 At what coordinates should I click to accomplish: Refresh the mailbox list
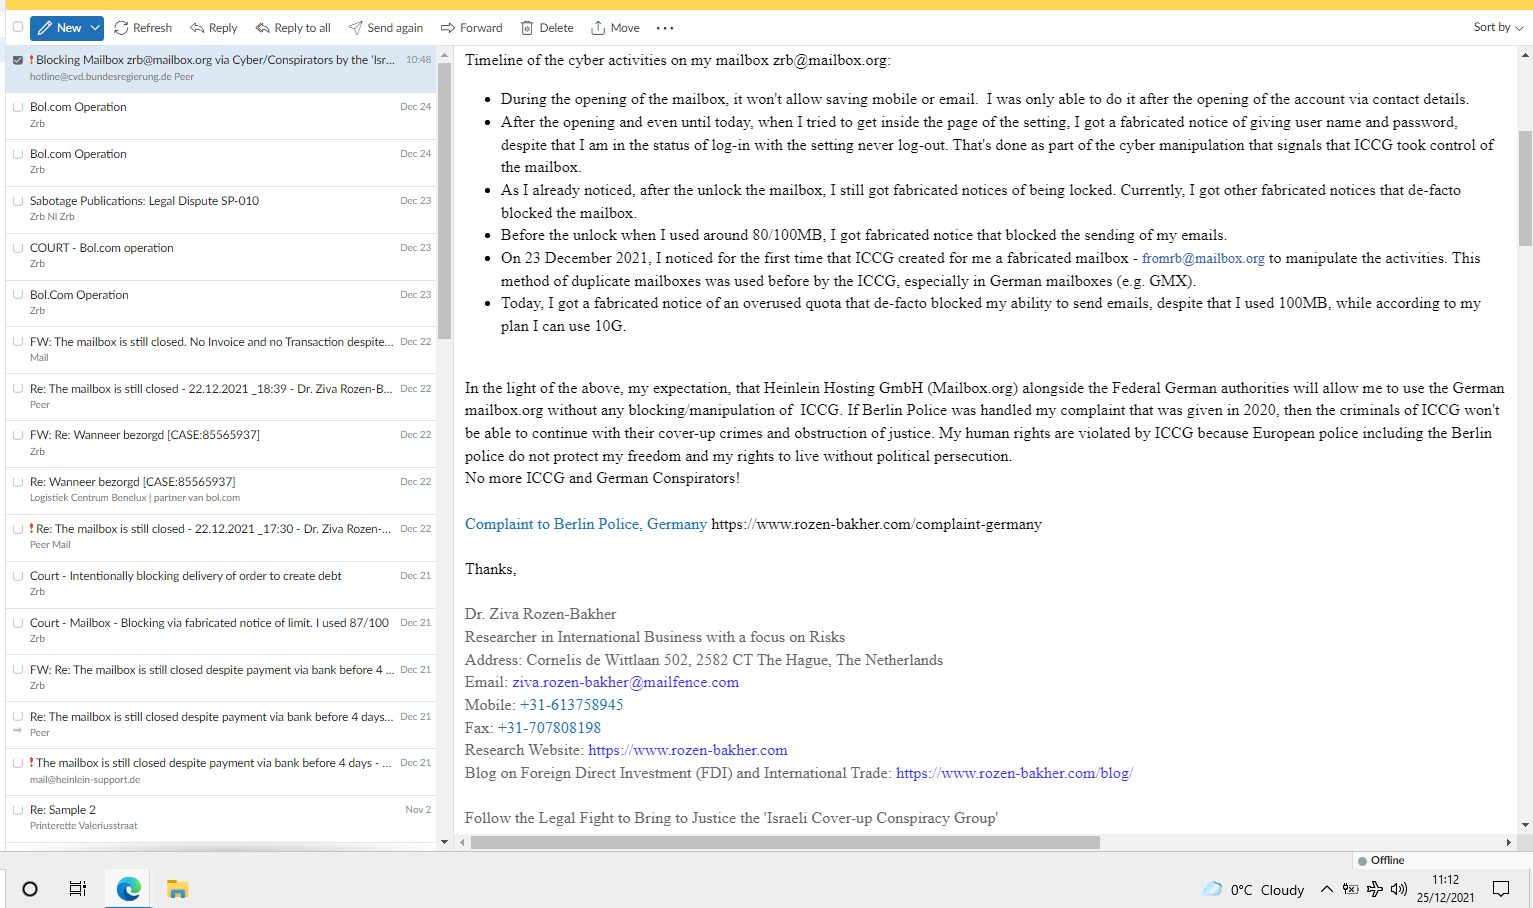click(143, 28)
